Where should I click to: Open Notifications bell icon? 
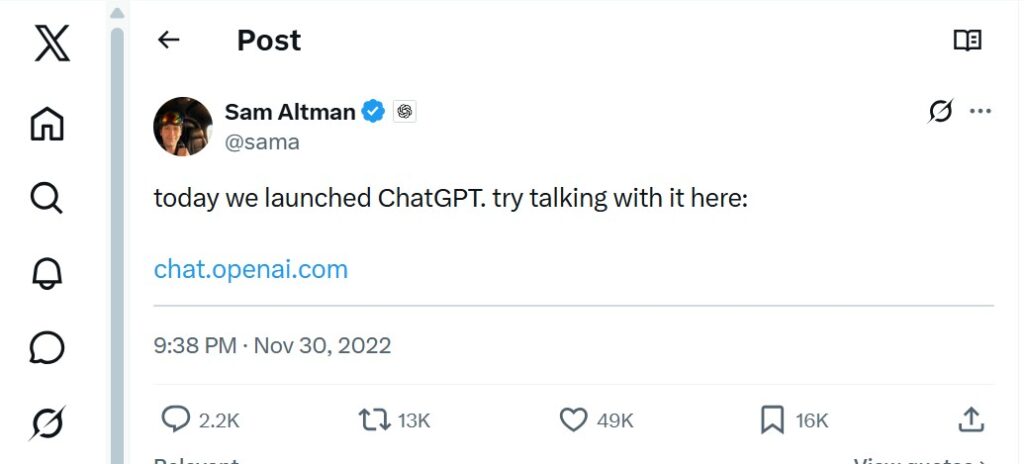[x=47, y=272]
